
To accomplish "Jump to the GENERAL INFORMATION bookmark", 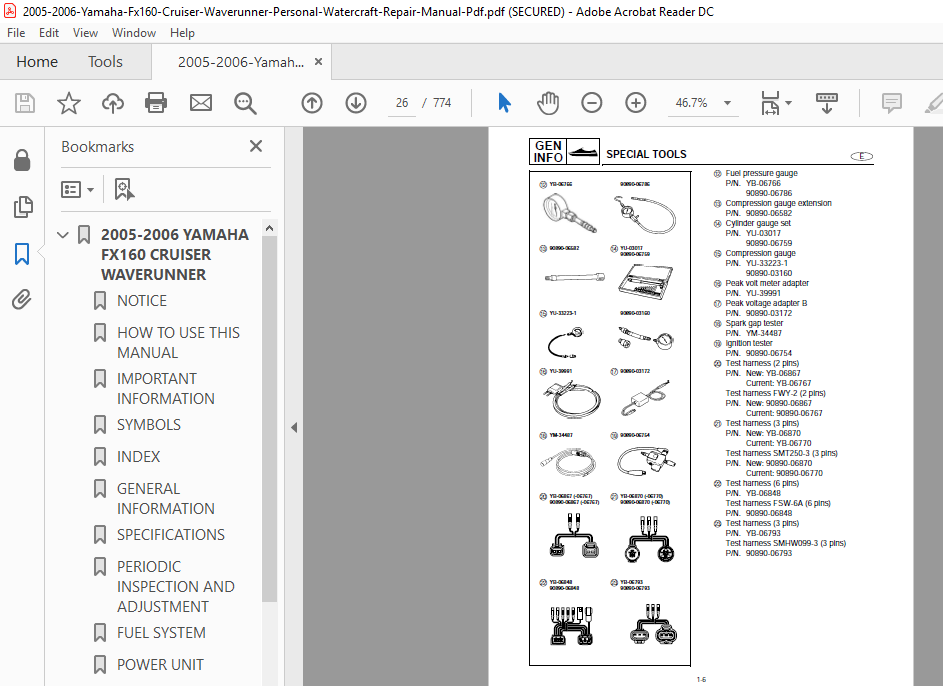I will click(166, 498).
